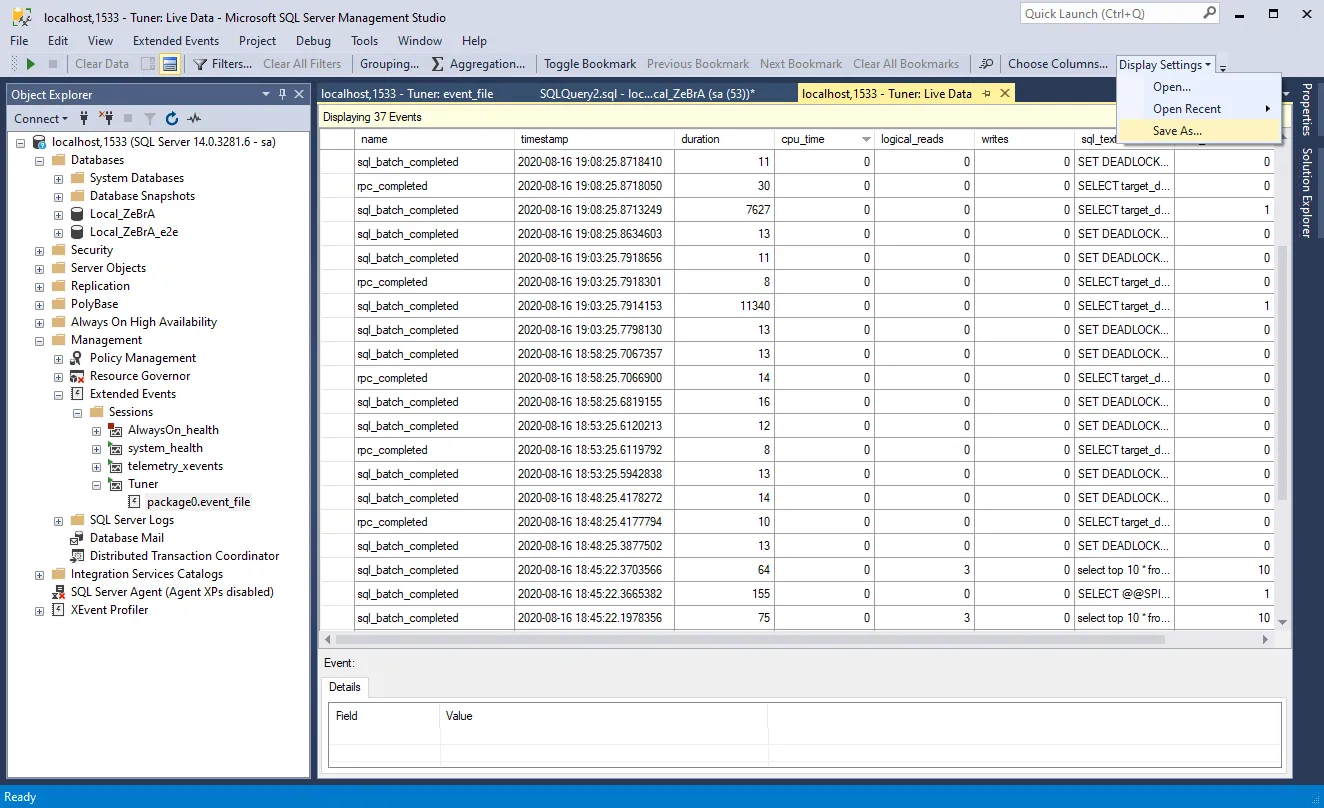Open Object Explorer window position dropdown arrow
Image resolution: width=1324 pixels, height=808 pixels.
tap(266, 94)
